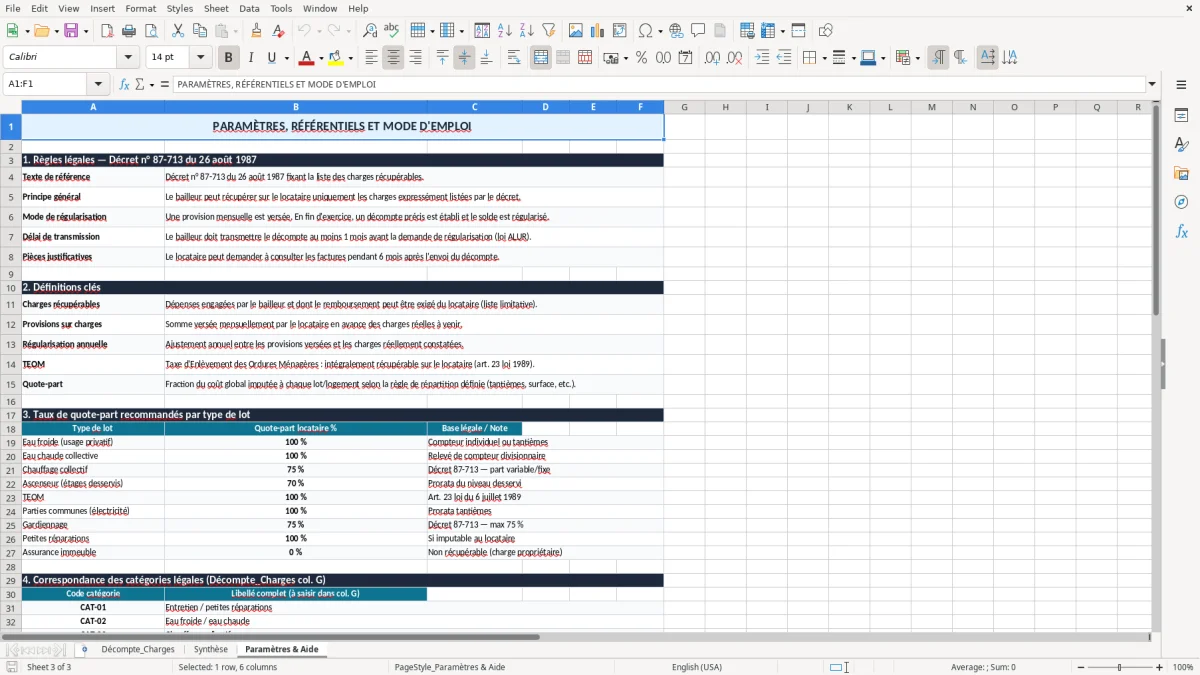
Task: Sort ascending A to Z
Action: (505, 31)
